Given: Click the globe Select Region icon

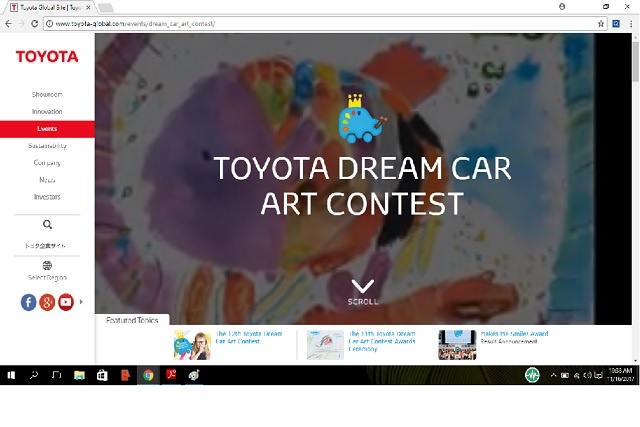Looking at the screenshot, I should click(x=47, y=265).
